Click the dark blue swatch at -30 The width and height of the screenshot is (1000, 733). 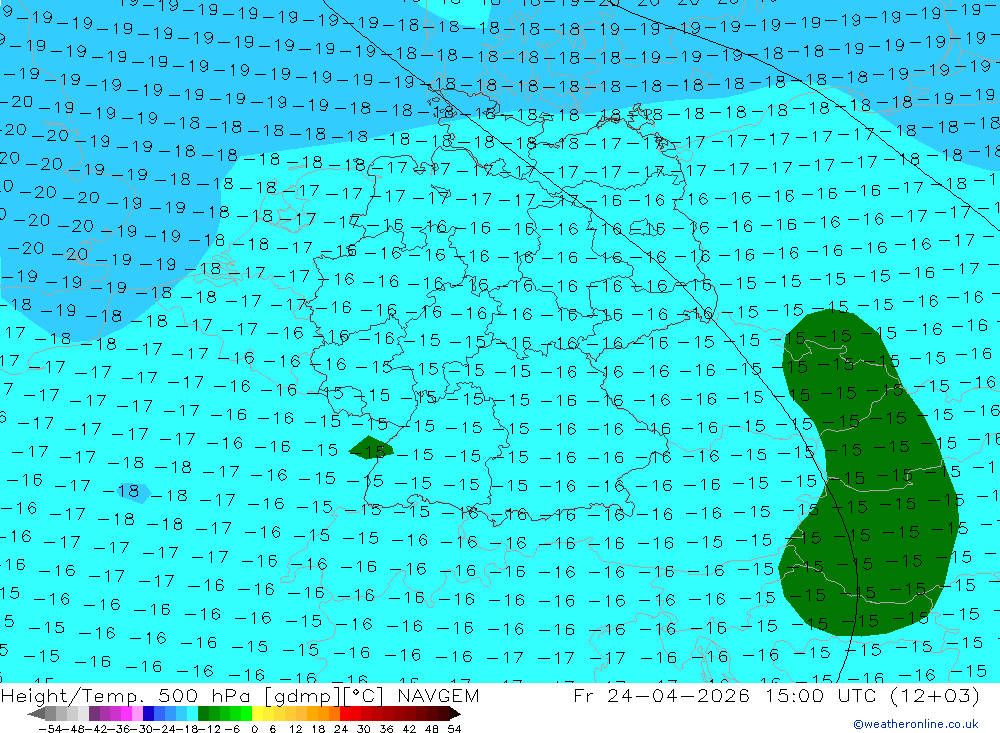[x=149, y=713]
